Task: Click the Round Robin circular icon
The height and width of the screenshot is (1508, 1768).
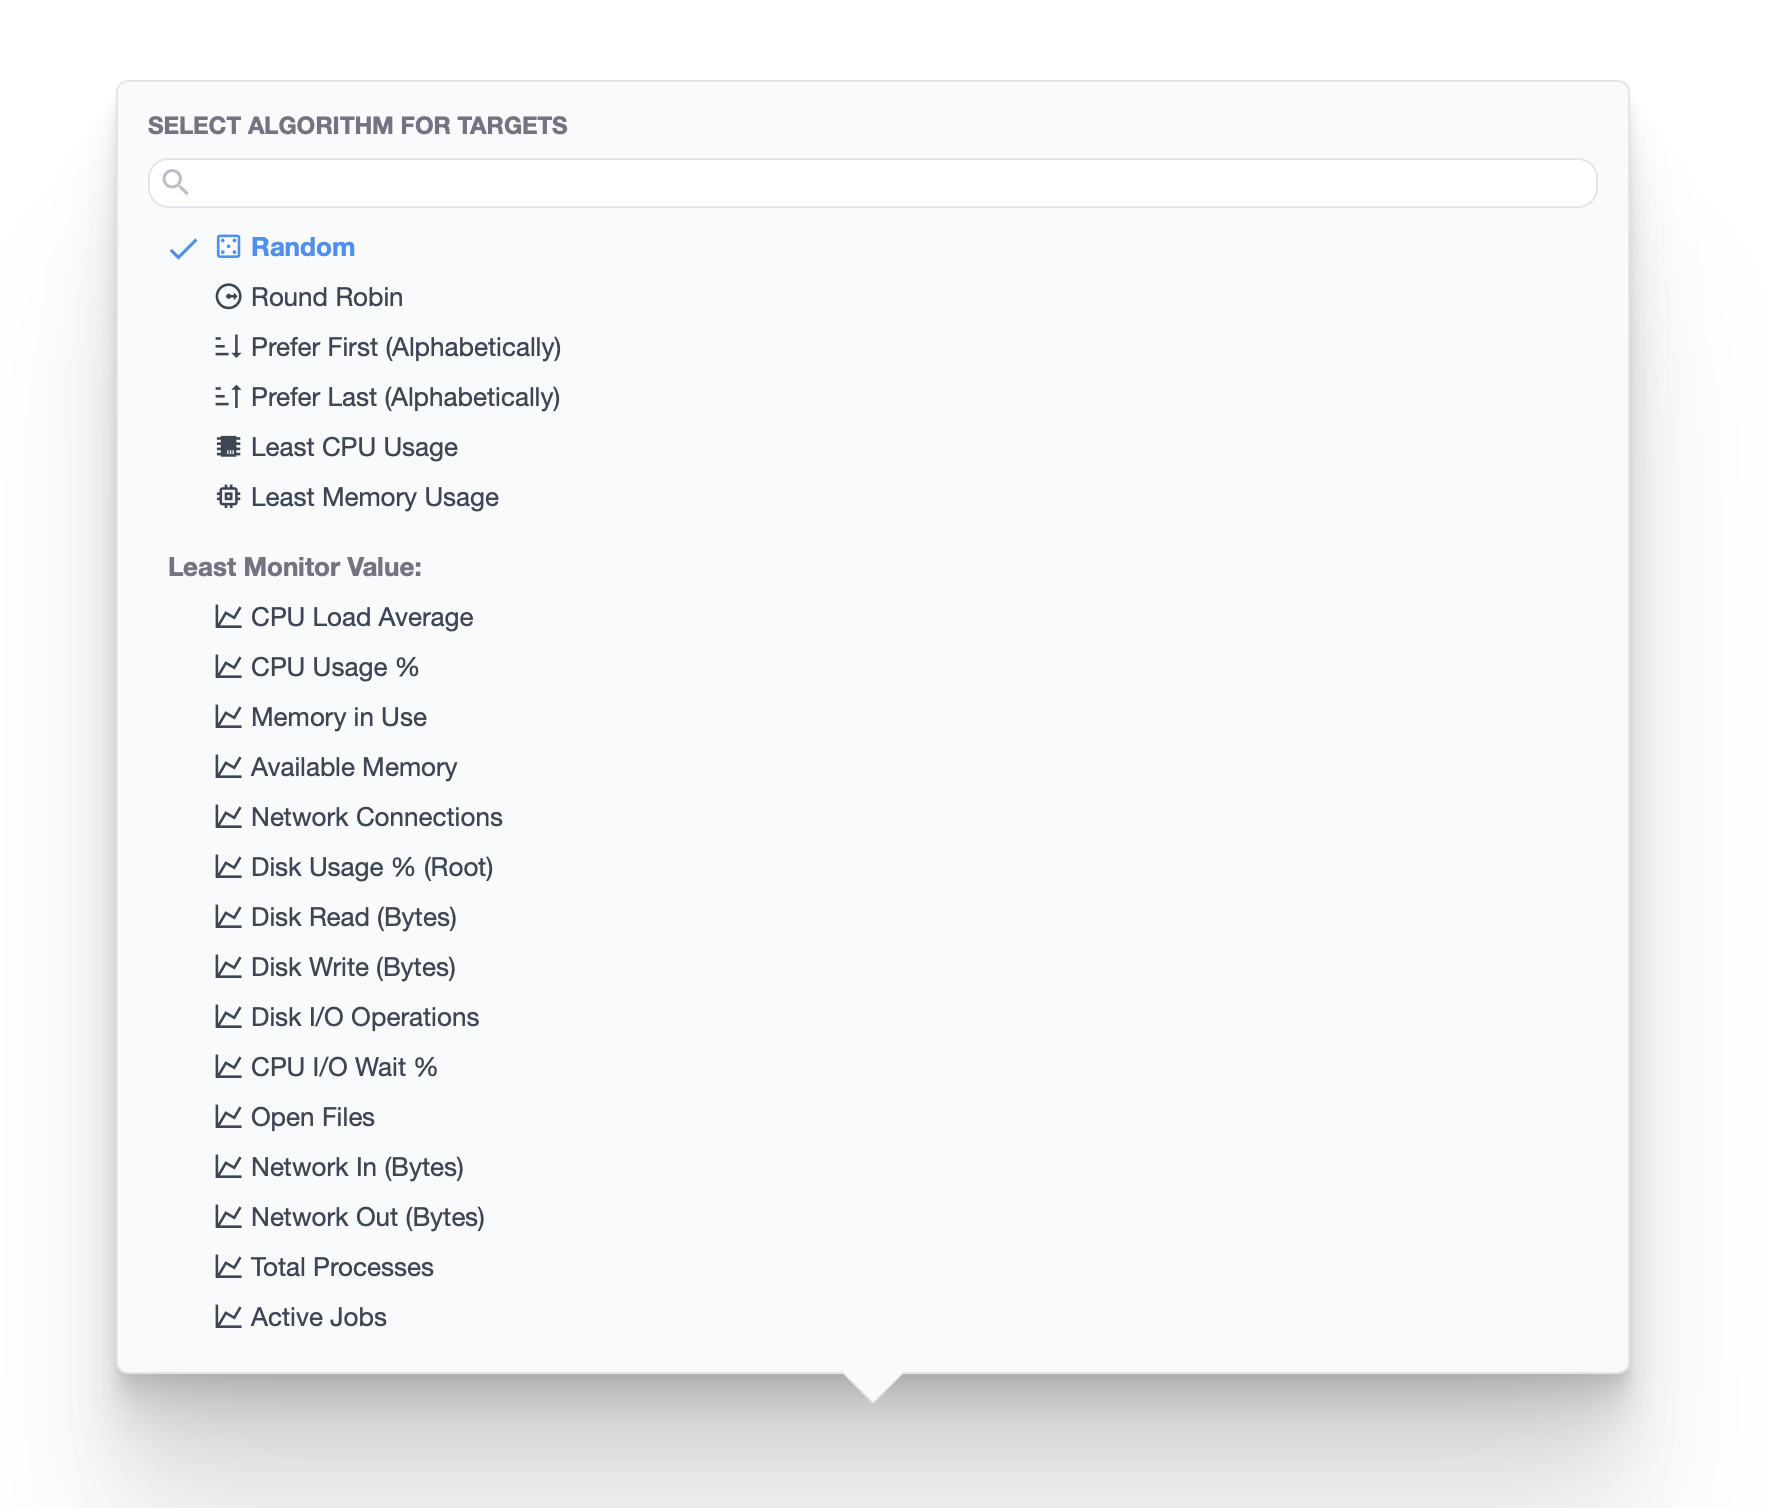Action: pyautogui.click(x=228, y=297)
